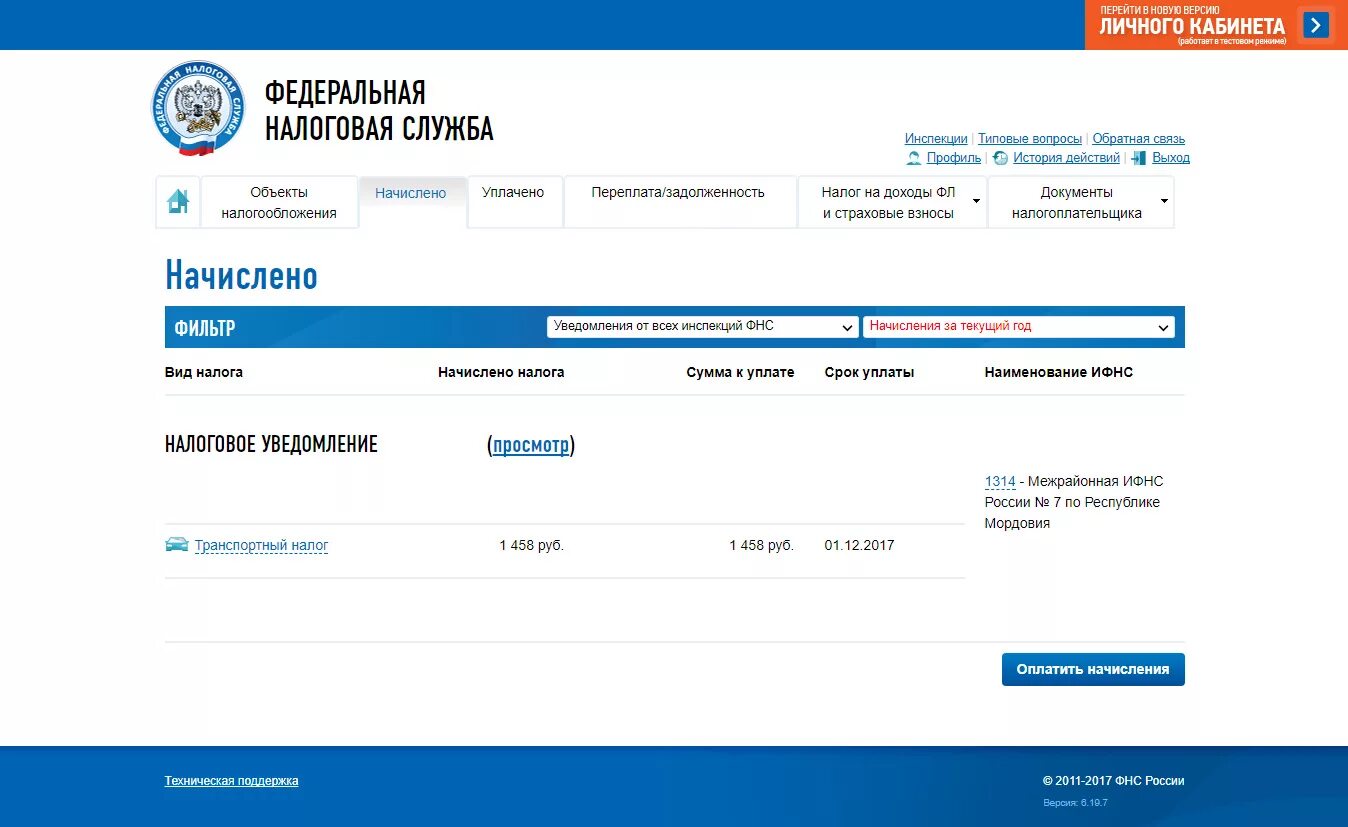Switch to Объекты налогообложения tab
The width and height of the screenshot is (1348, 827).
coord(279,202)
